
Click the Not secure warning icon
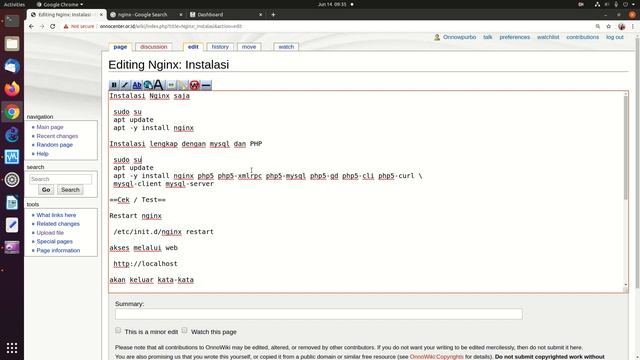tap(66, 26)
